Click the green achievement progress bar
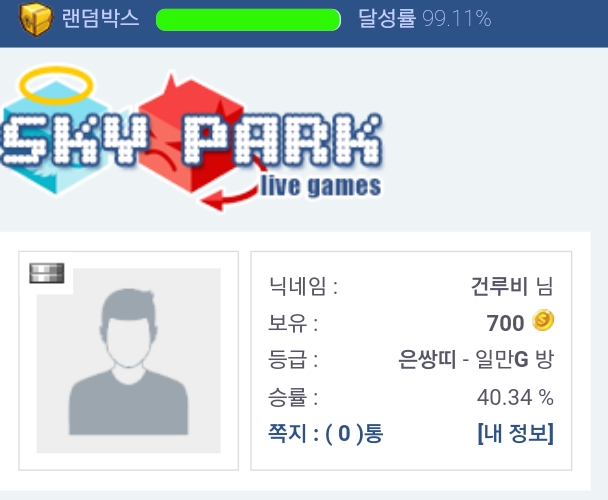 tap(248, 19)
